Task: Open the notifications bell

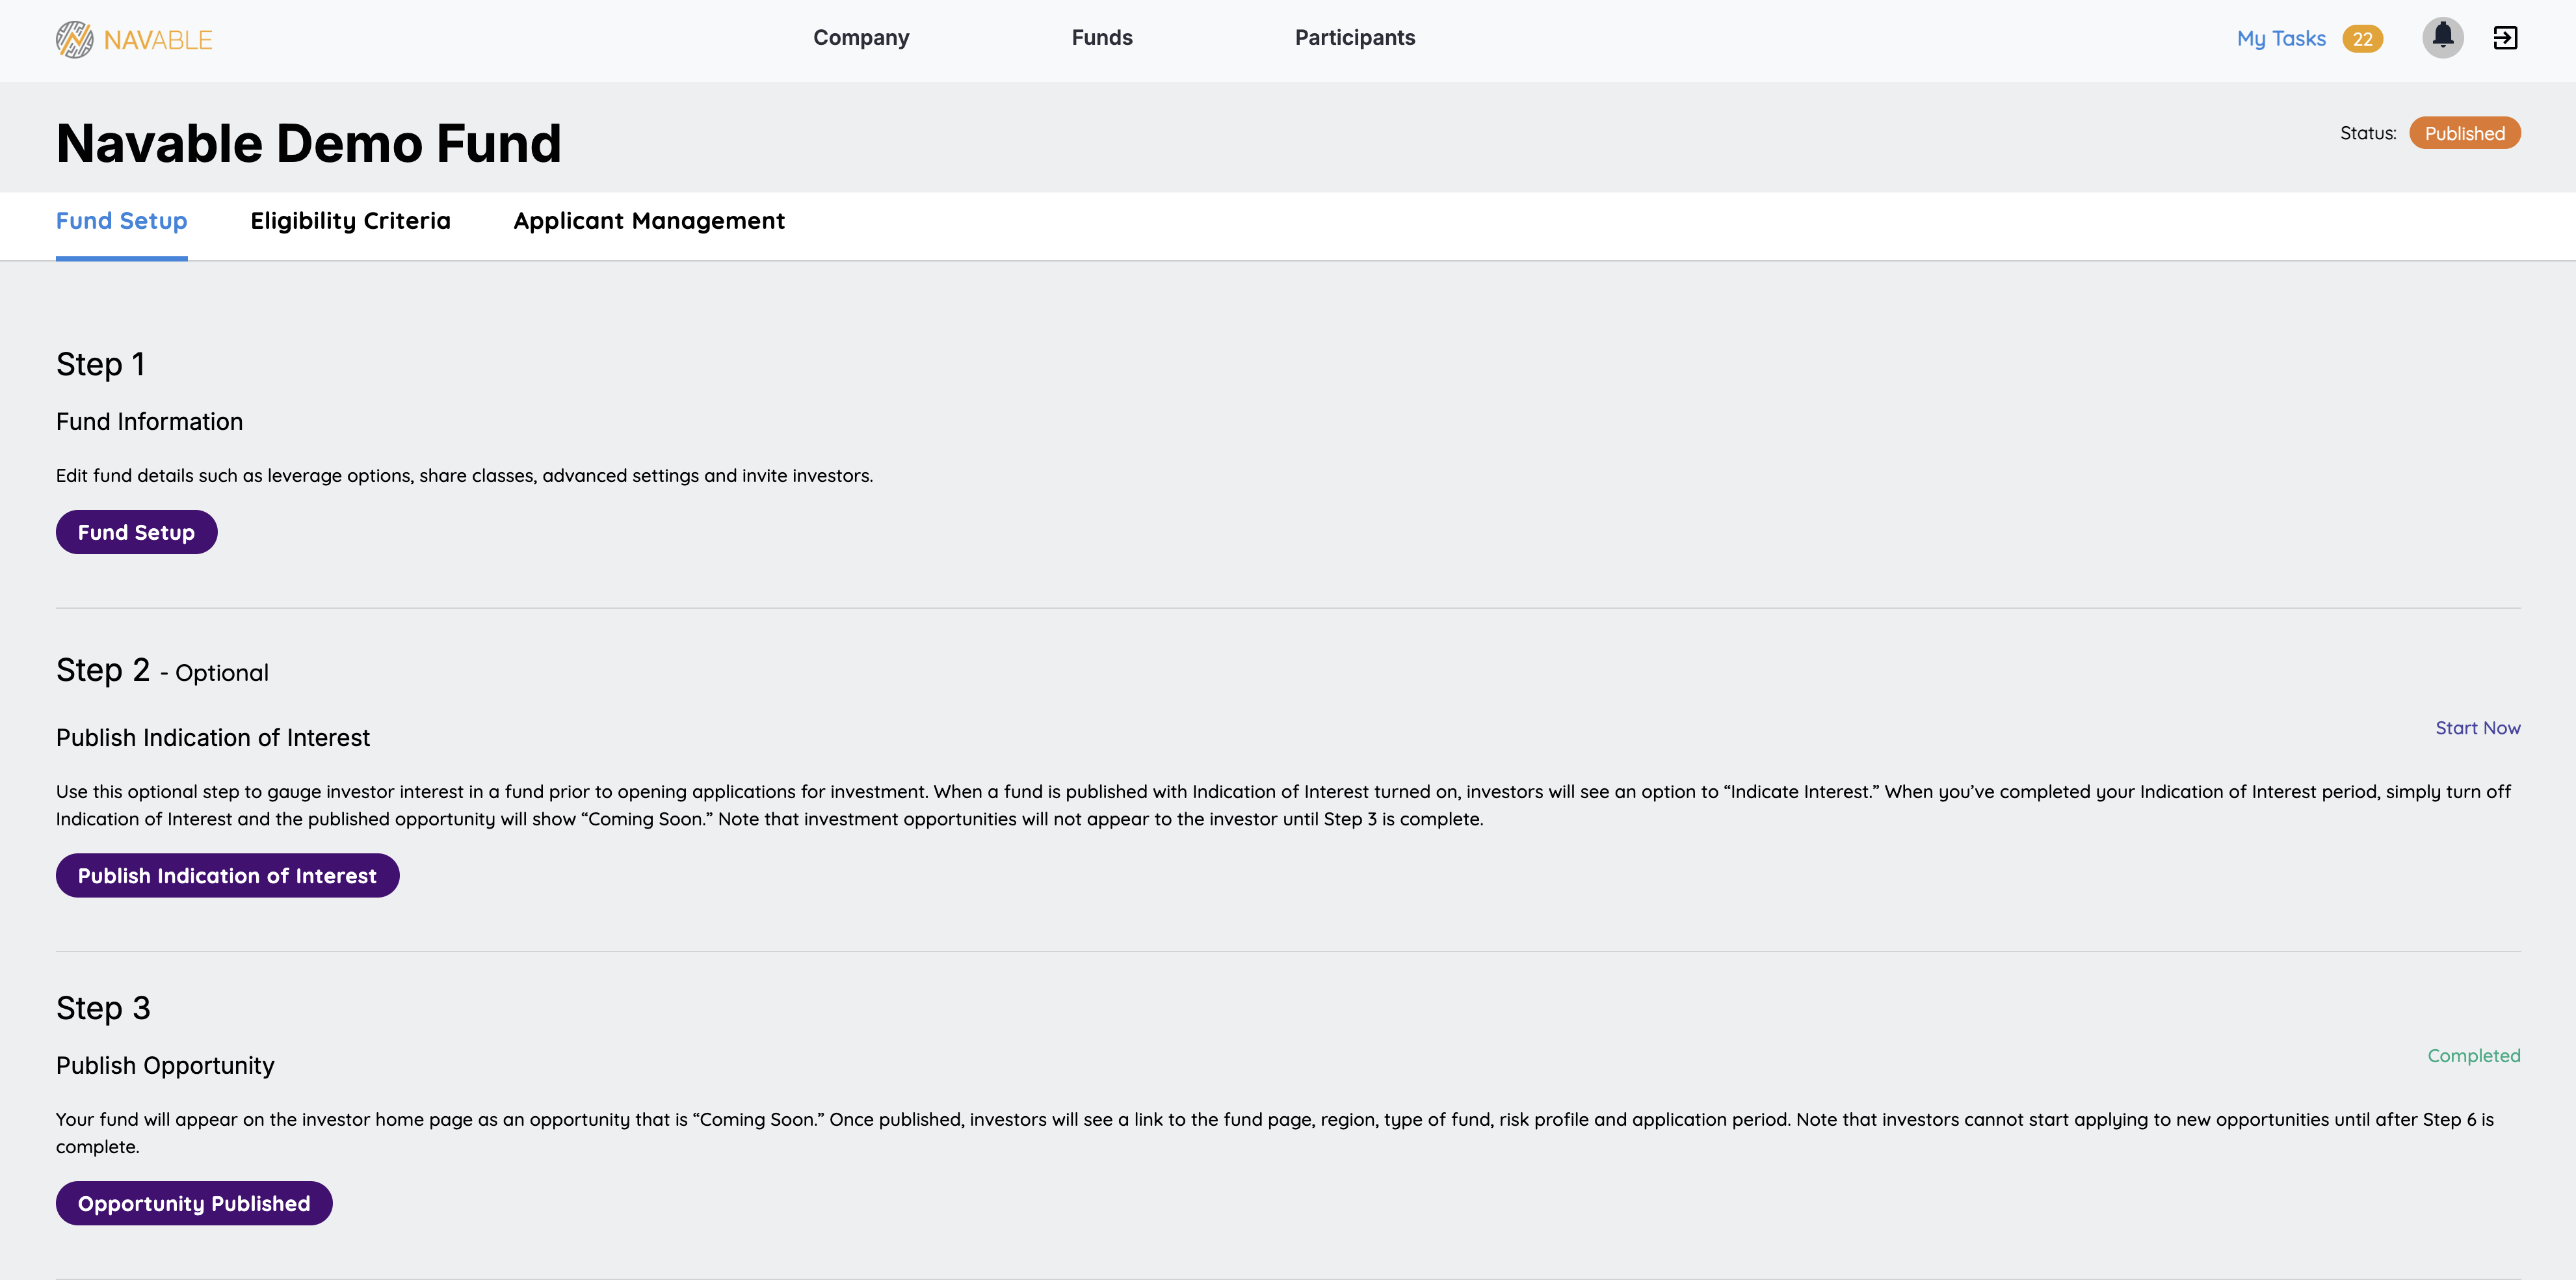Action: [x=2442, y=38]
